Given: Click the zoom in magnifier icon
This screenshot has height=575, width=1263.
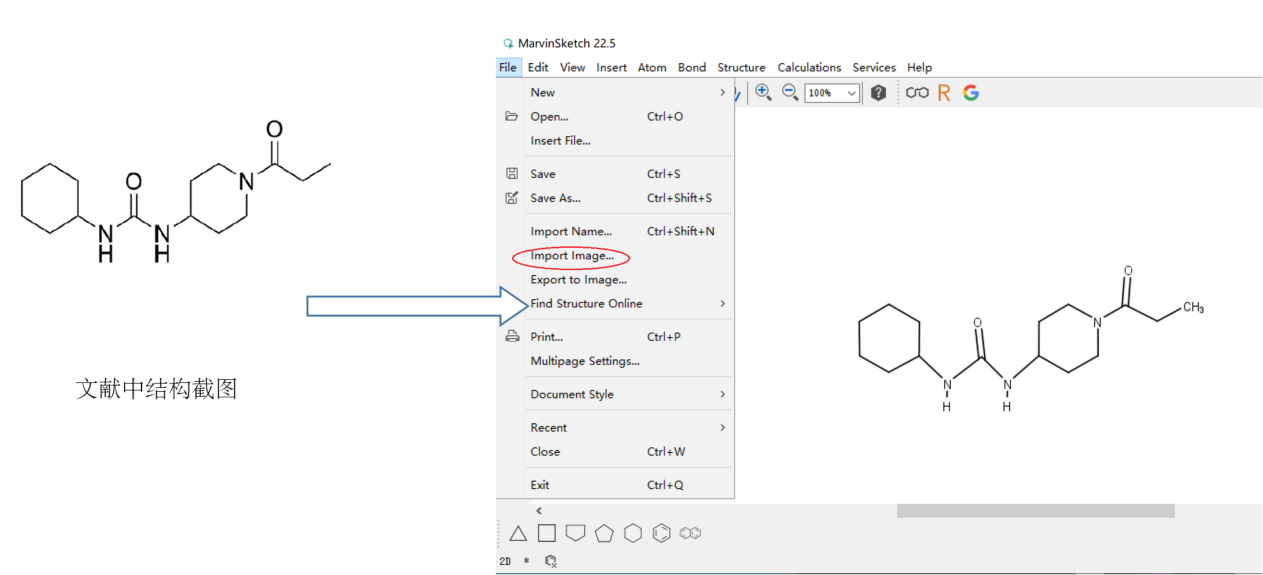Looking at the screenshot, I should [763, 92].
